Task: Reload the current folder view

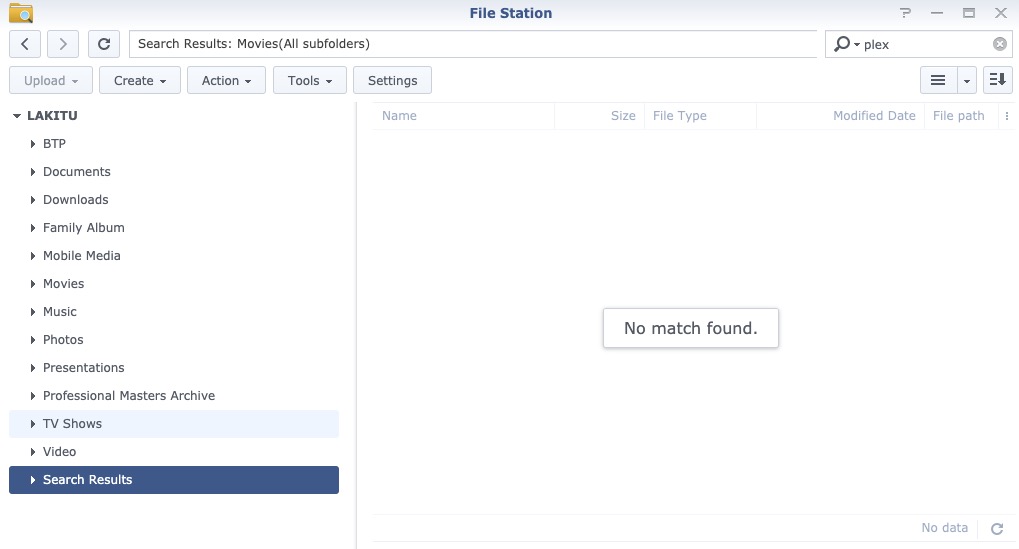Action: 103,44
